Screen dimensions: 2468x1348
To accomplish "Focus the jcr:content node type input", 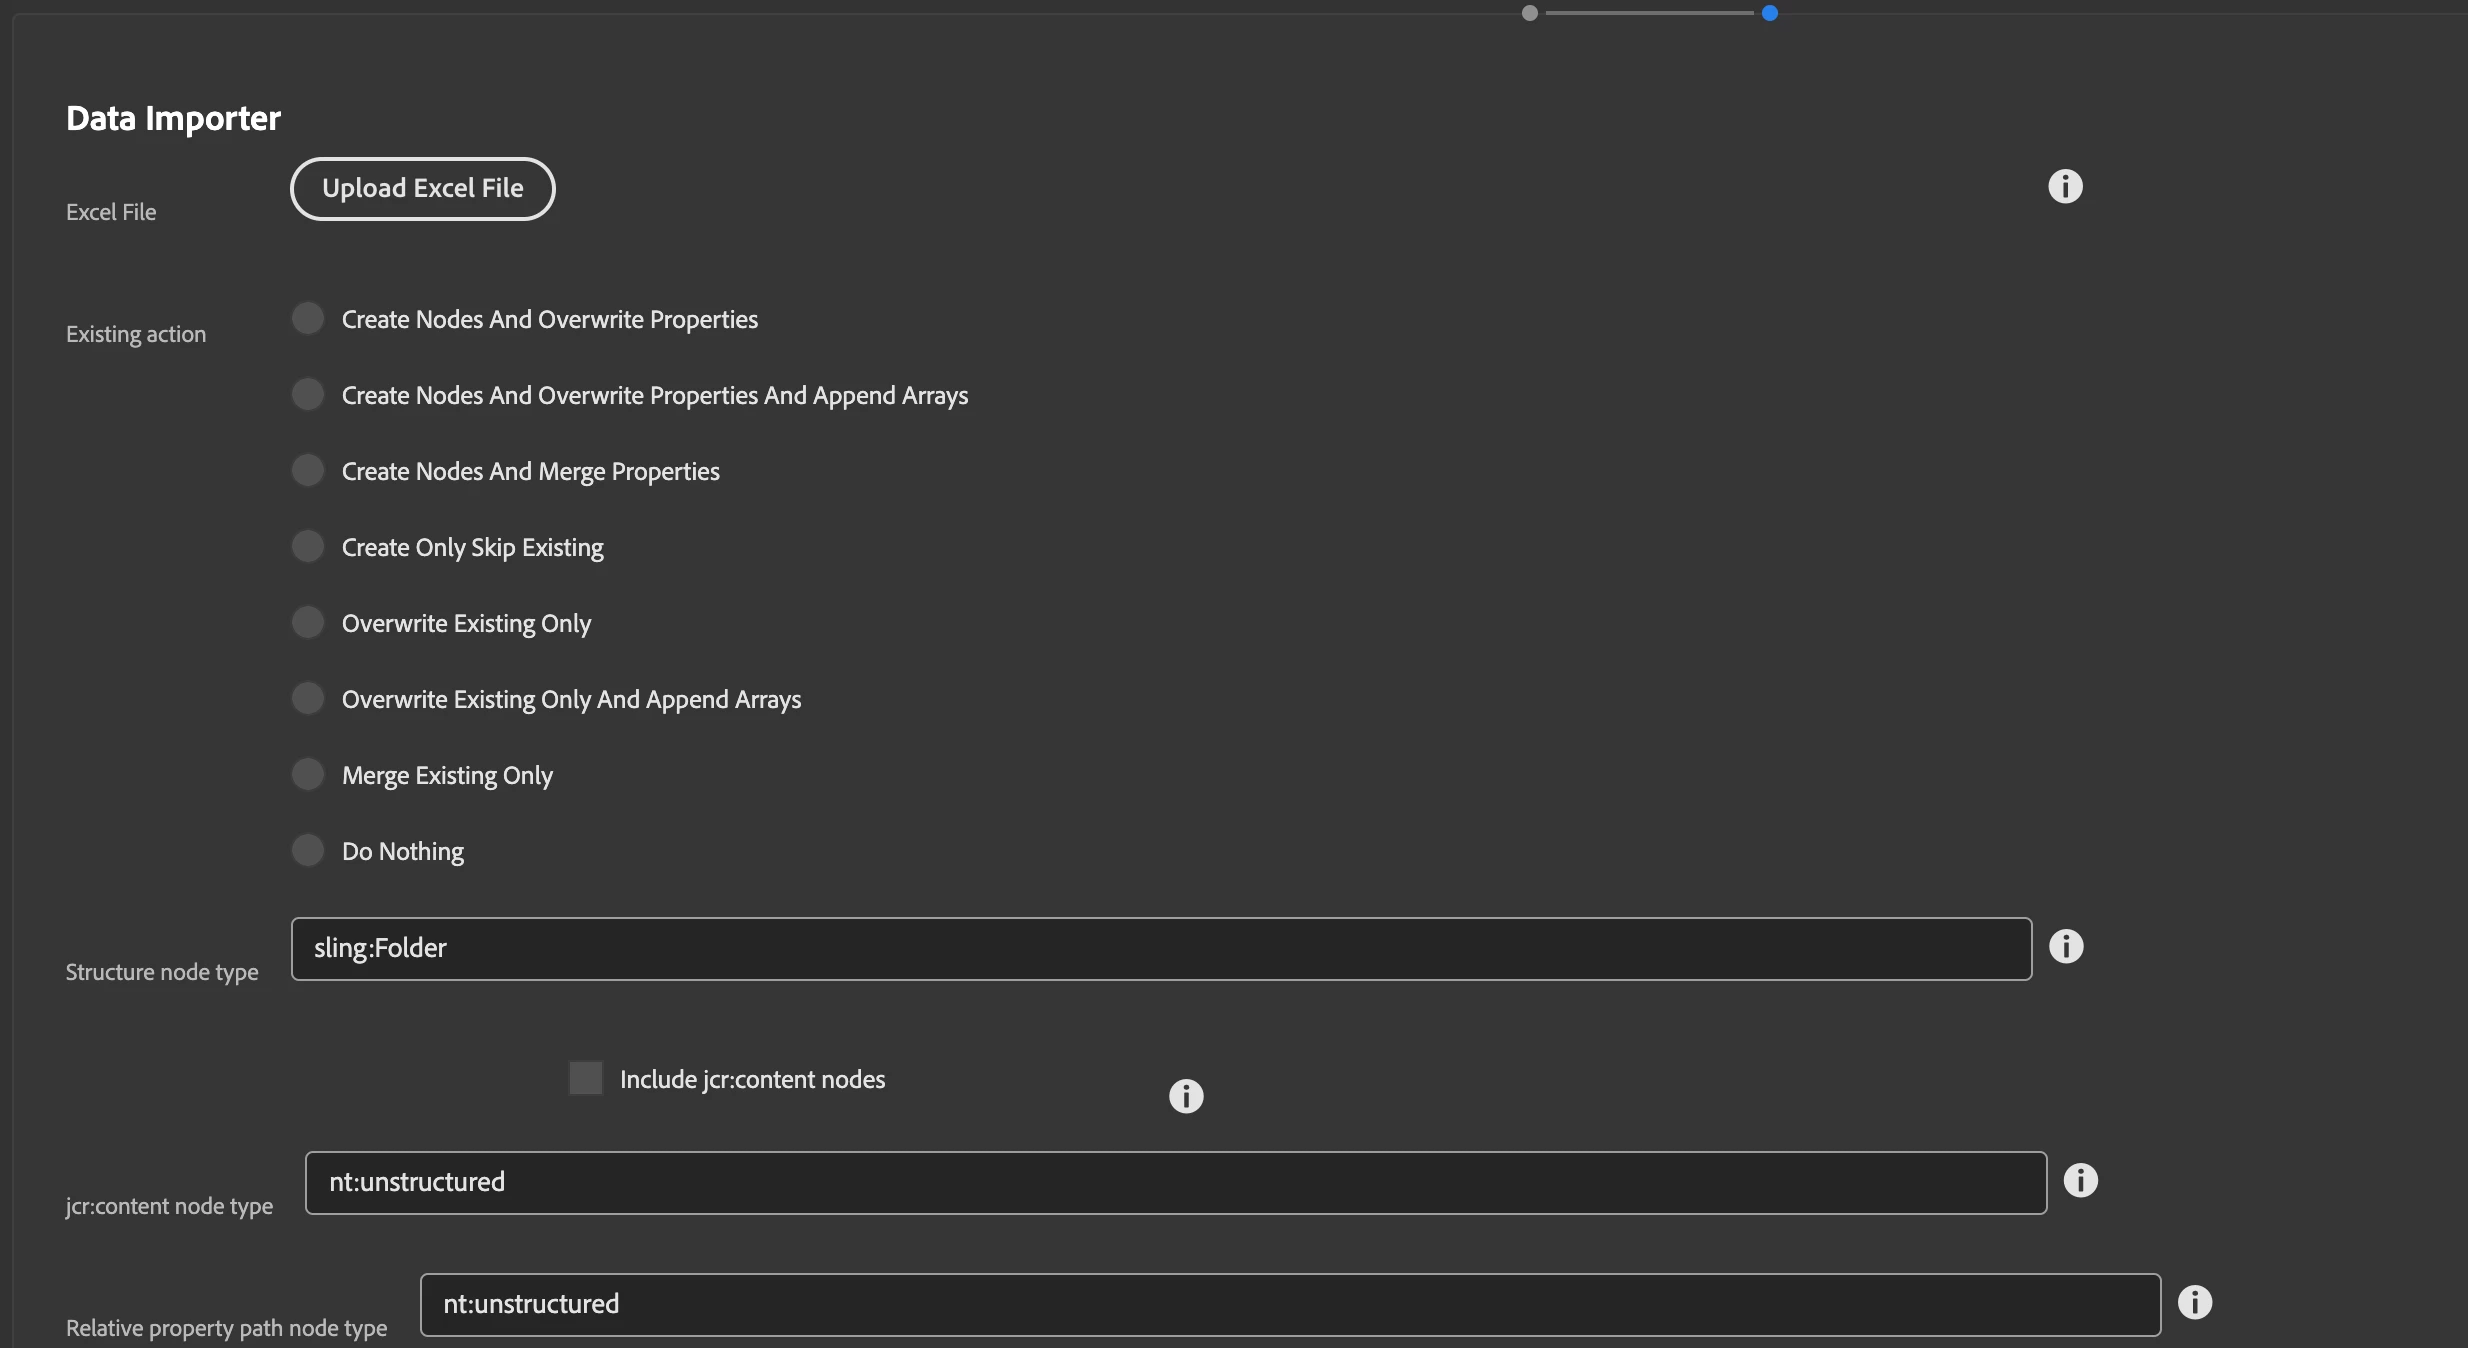I will (x=1175, y=1182).
